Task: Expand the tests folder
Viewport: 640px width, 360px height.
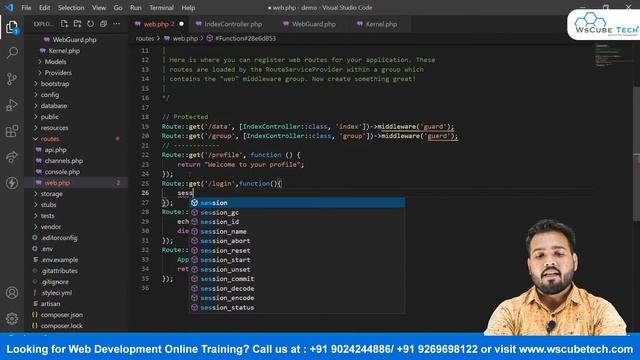Action: [x=47, y=216]
